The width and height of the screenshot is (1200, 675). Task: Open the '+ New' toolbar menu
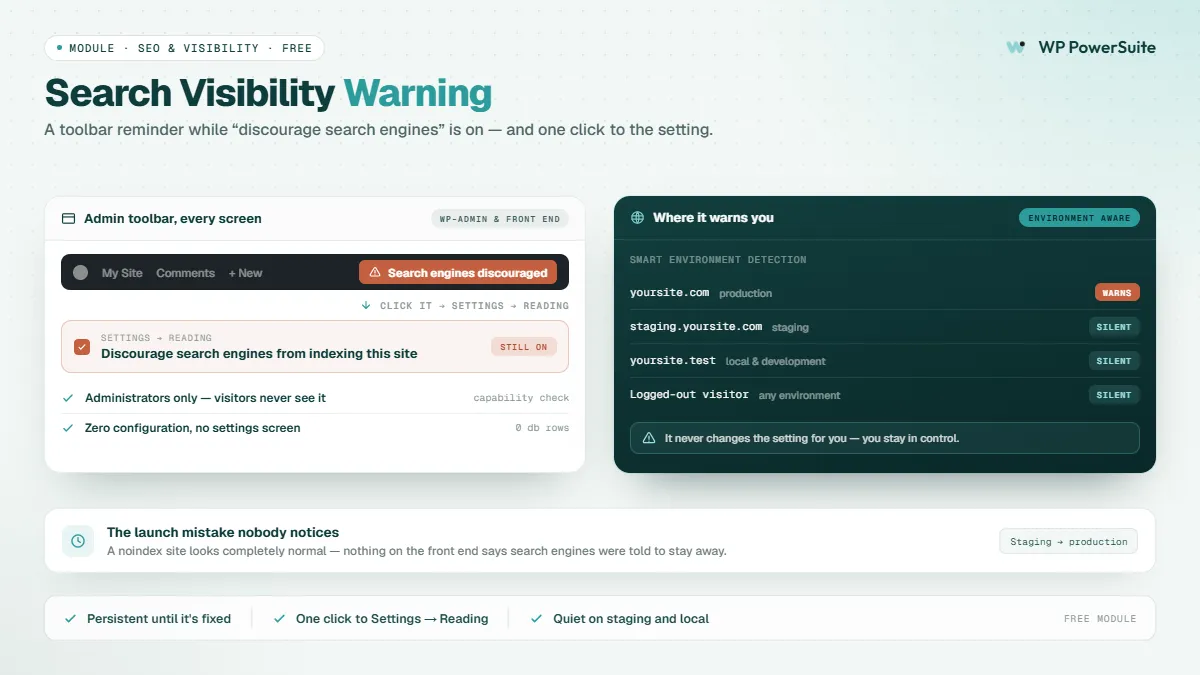click(245, 273)
